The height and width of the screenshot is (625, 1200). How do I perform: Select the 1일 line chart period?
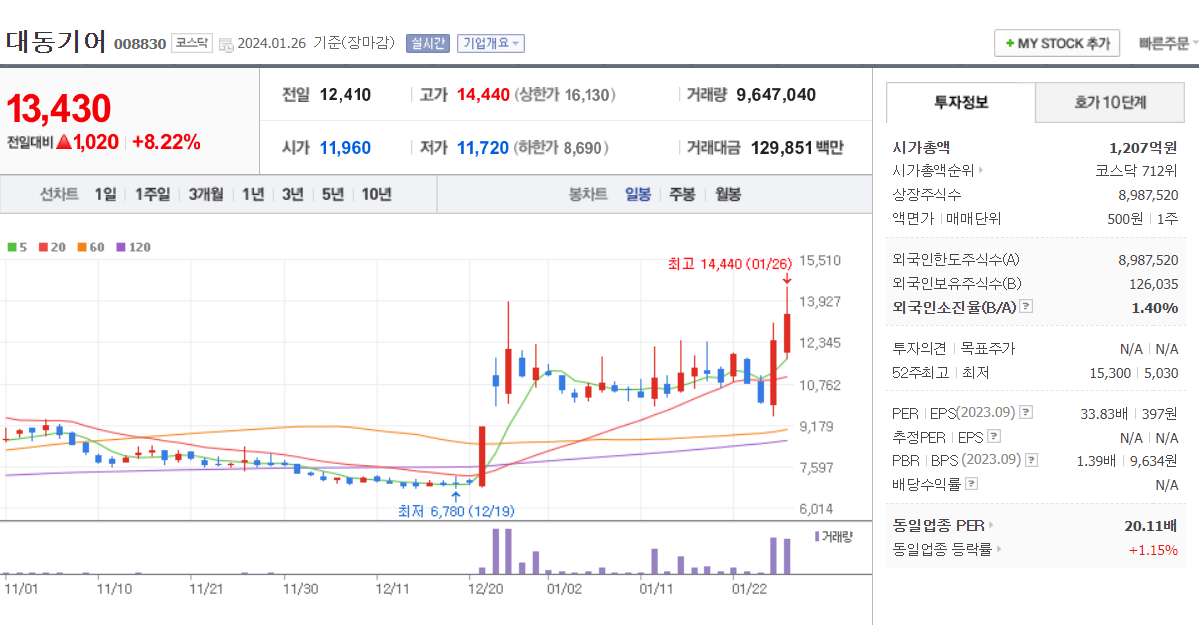[105, 194]
